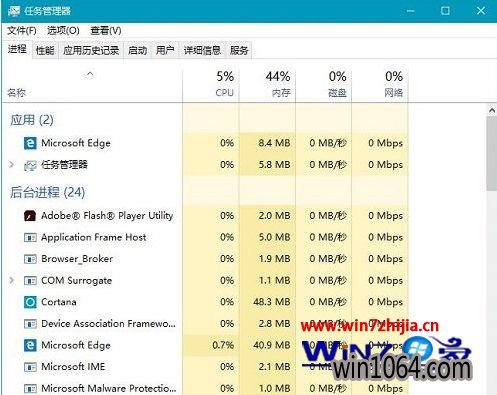Click the sort arrow above 名称 column
Image resolution: width=497 pixels, height=395 pixels.
tap(90, 74)
